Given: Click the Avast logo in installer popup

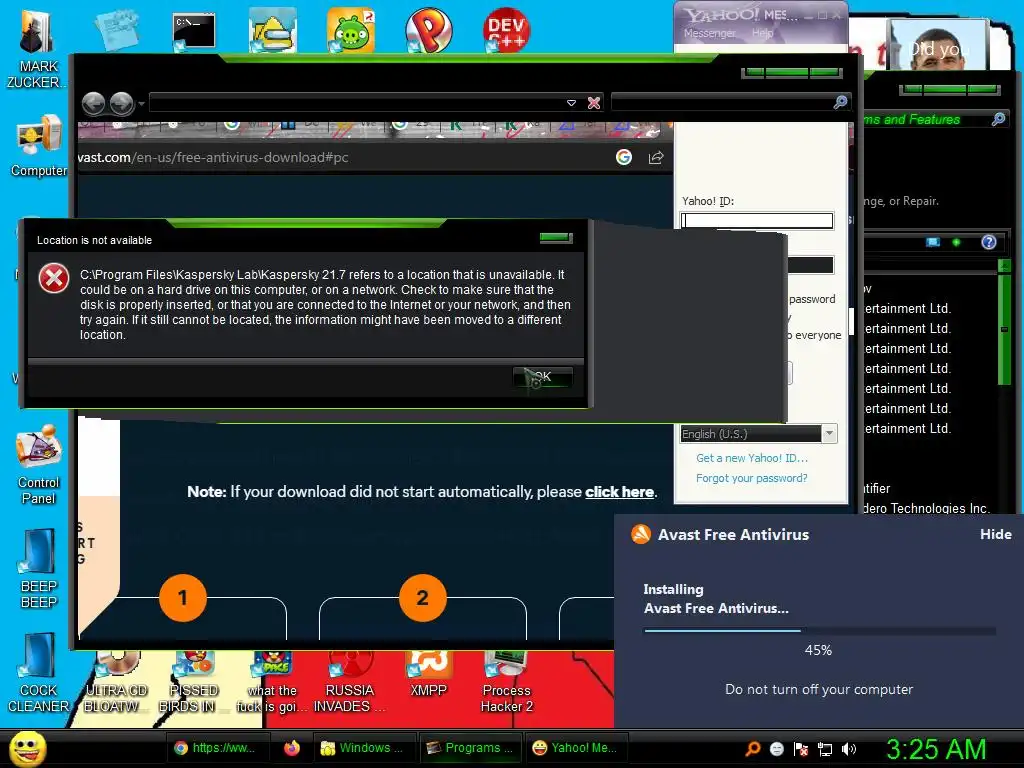Looking at the screenshot, I should coord(641,534).
